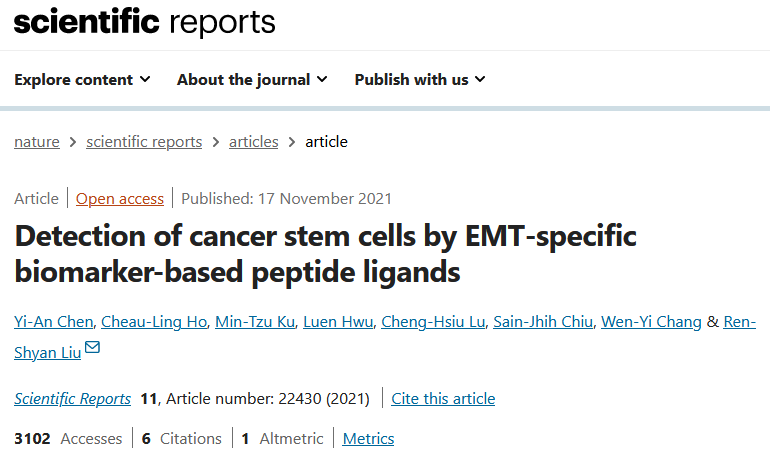Open the scientific reports breadcrumb link
Screen dimensions: 770x452
pos(144,142)
